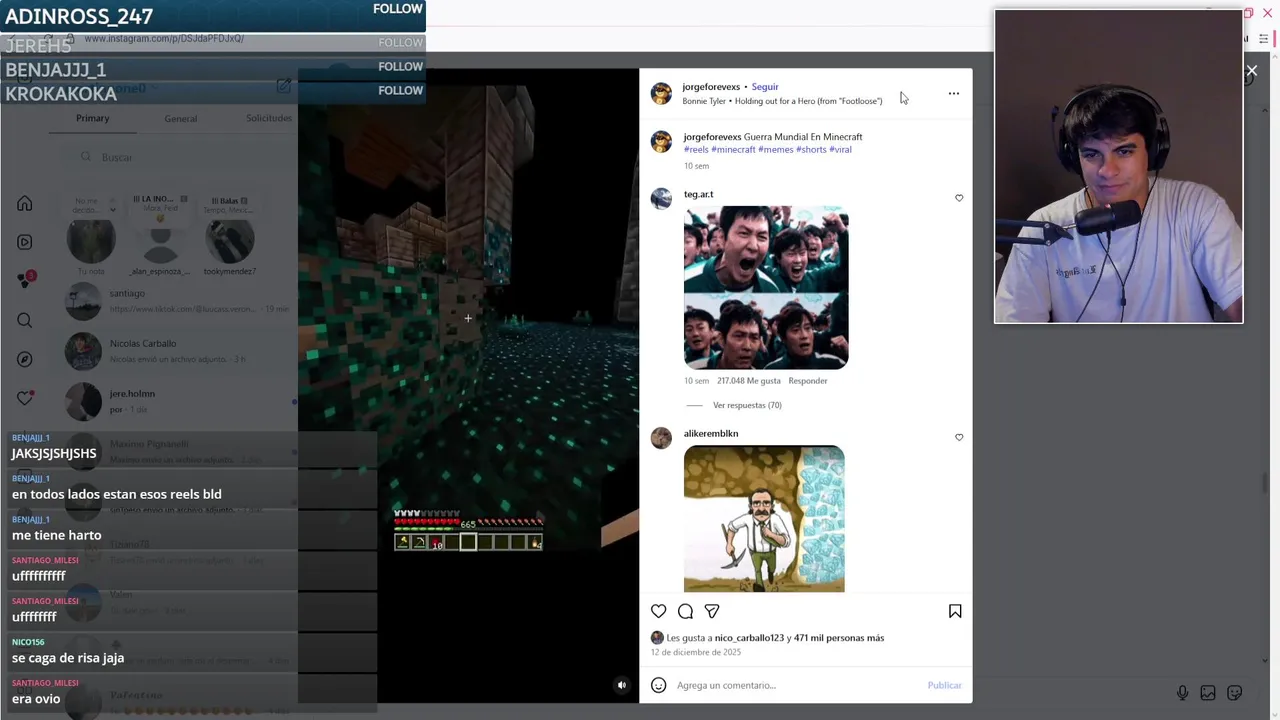Click the image attachment icon in message bar
This screenshot has width=1280, height=720.
1208,693
